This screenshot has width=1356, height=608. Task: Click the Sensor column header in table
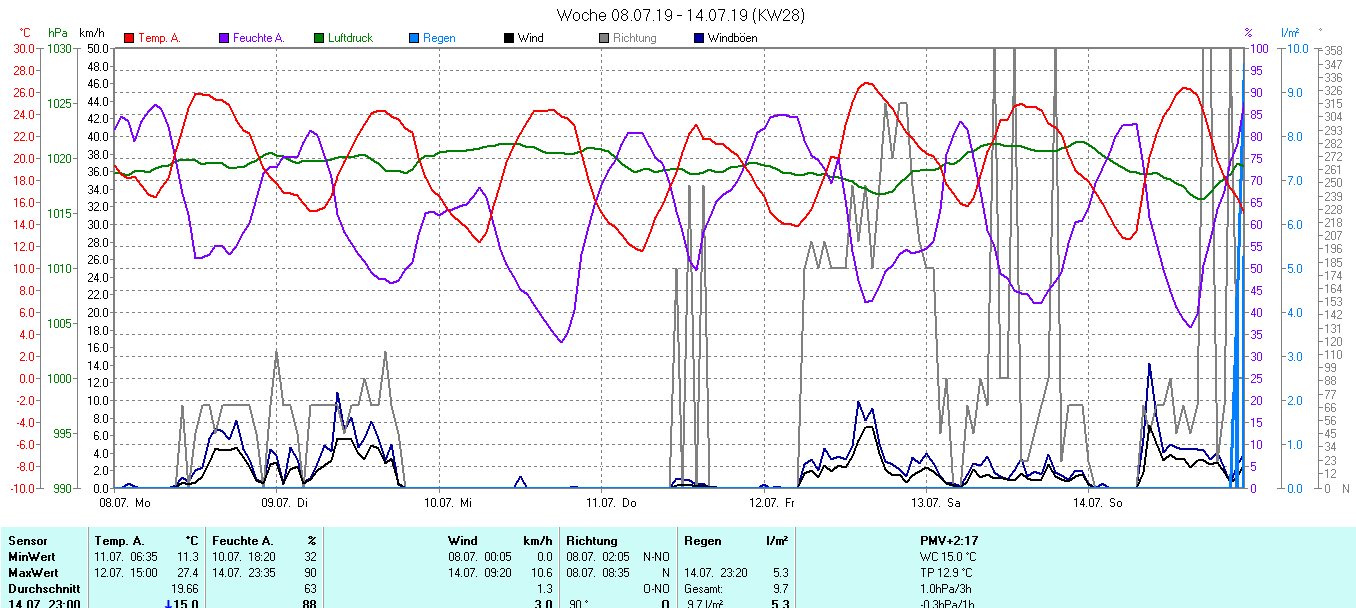click(27, 541)
